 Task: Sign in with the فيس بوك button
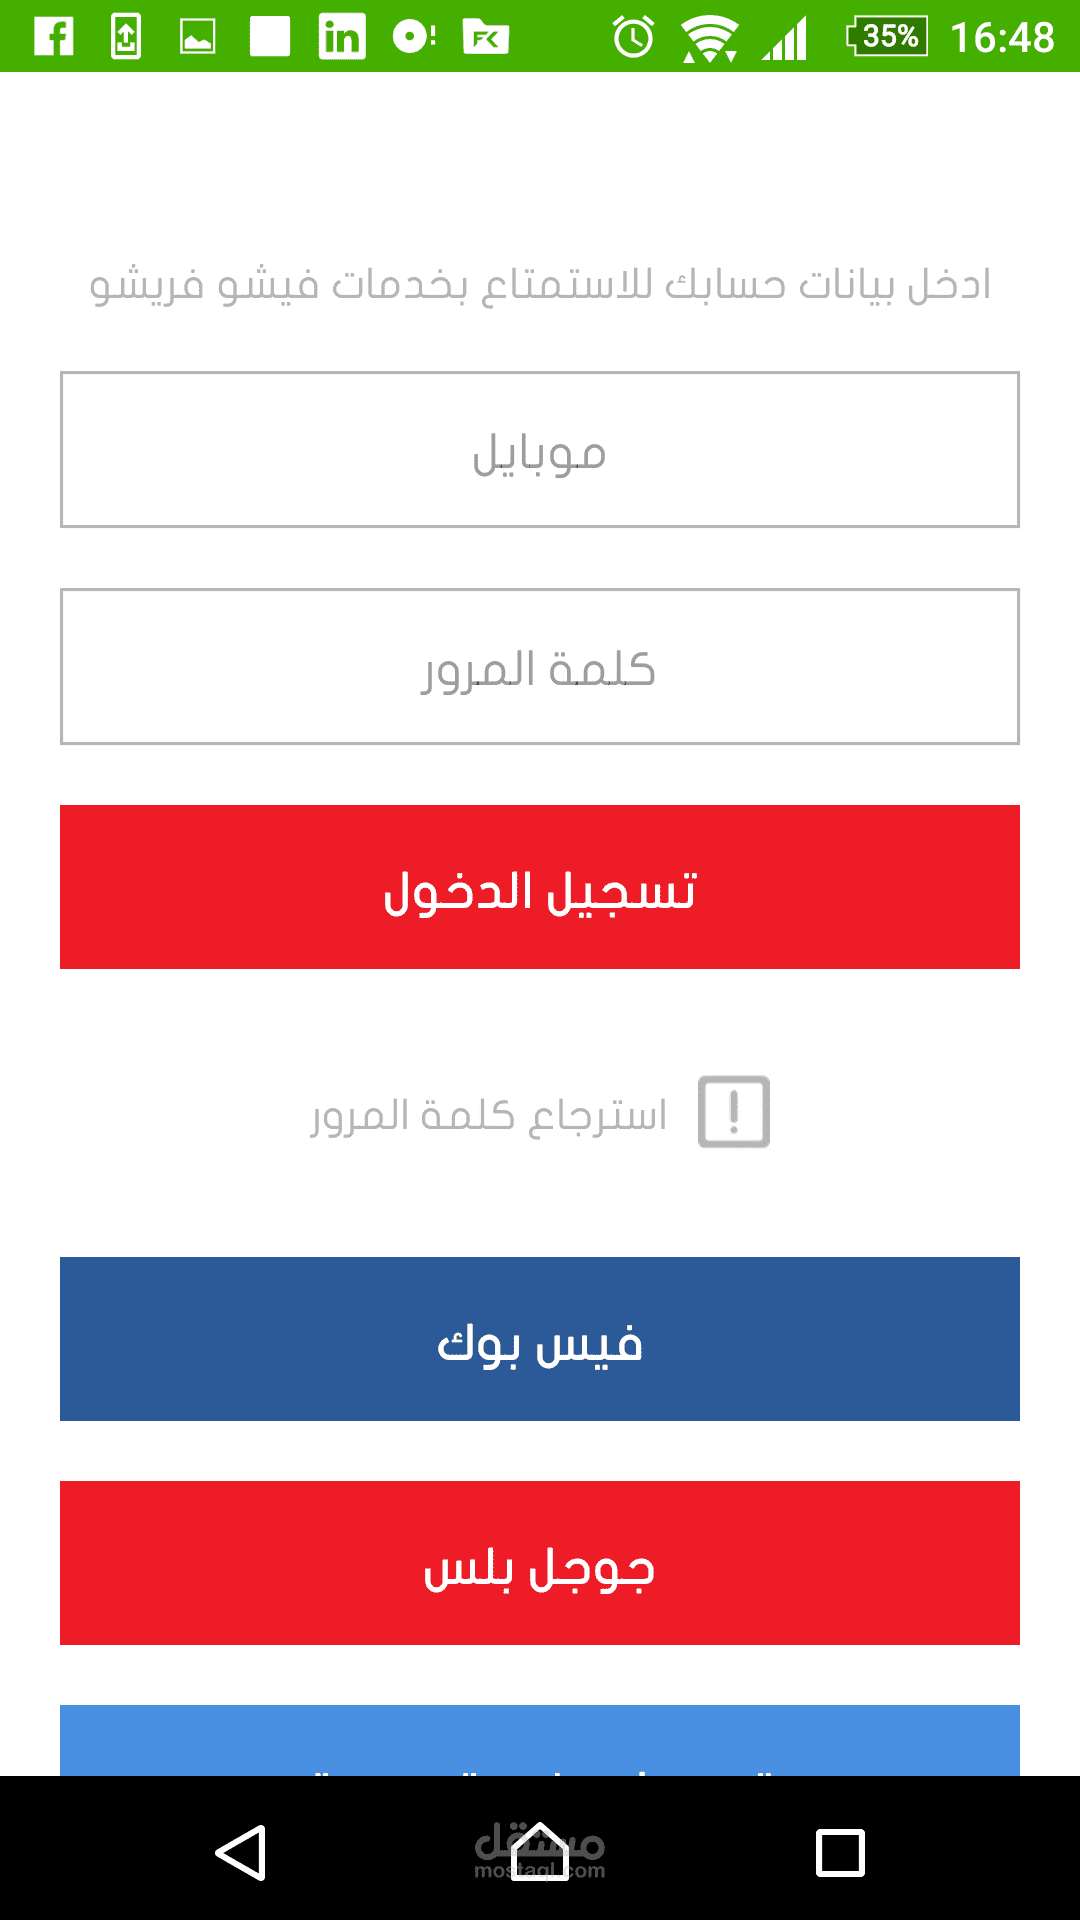pyautogui.click(x=540, y=1339)
